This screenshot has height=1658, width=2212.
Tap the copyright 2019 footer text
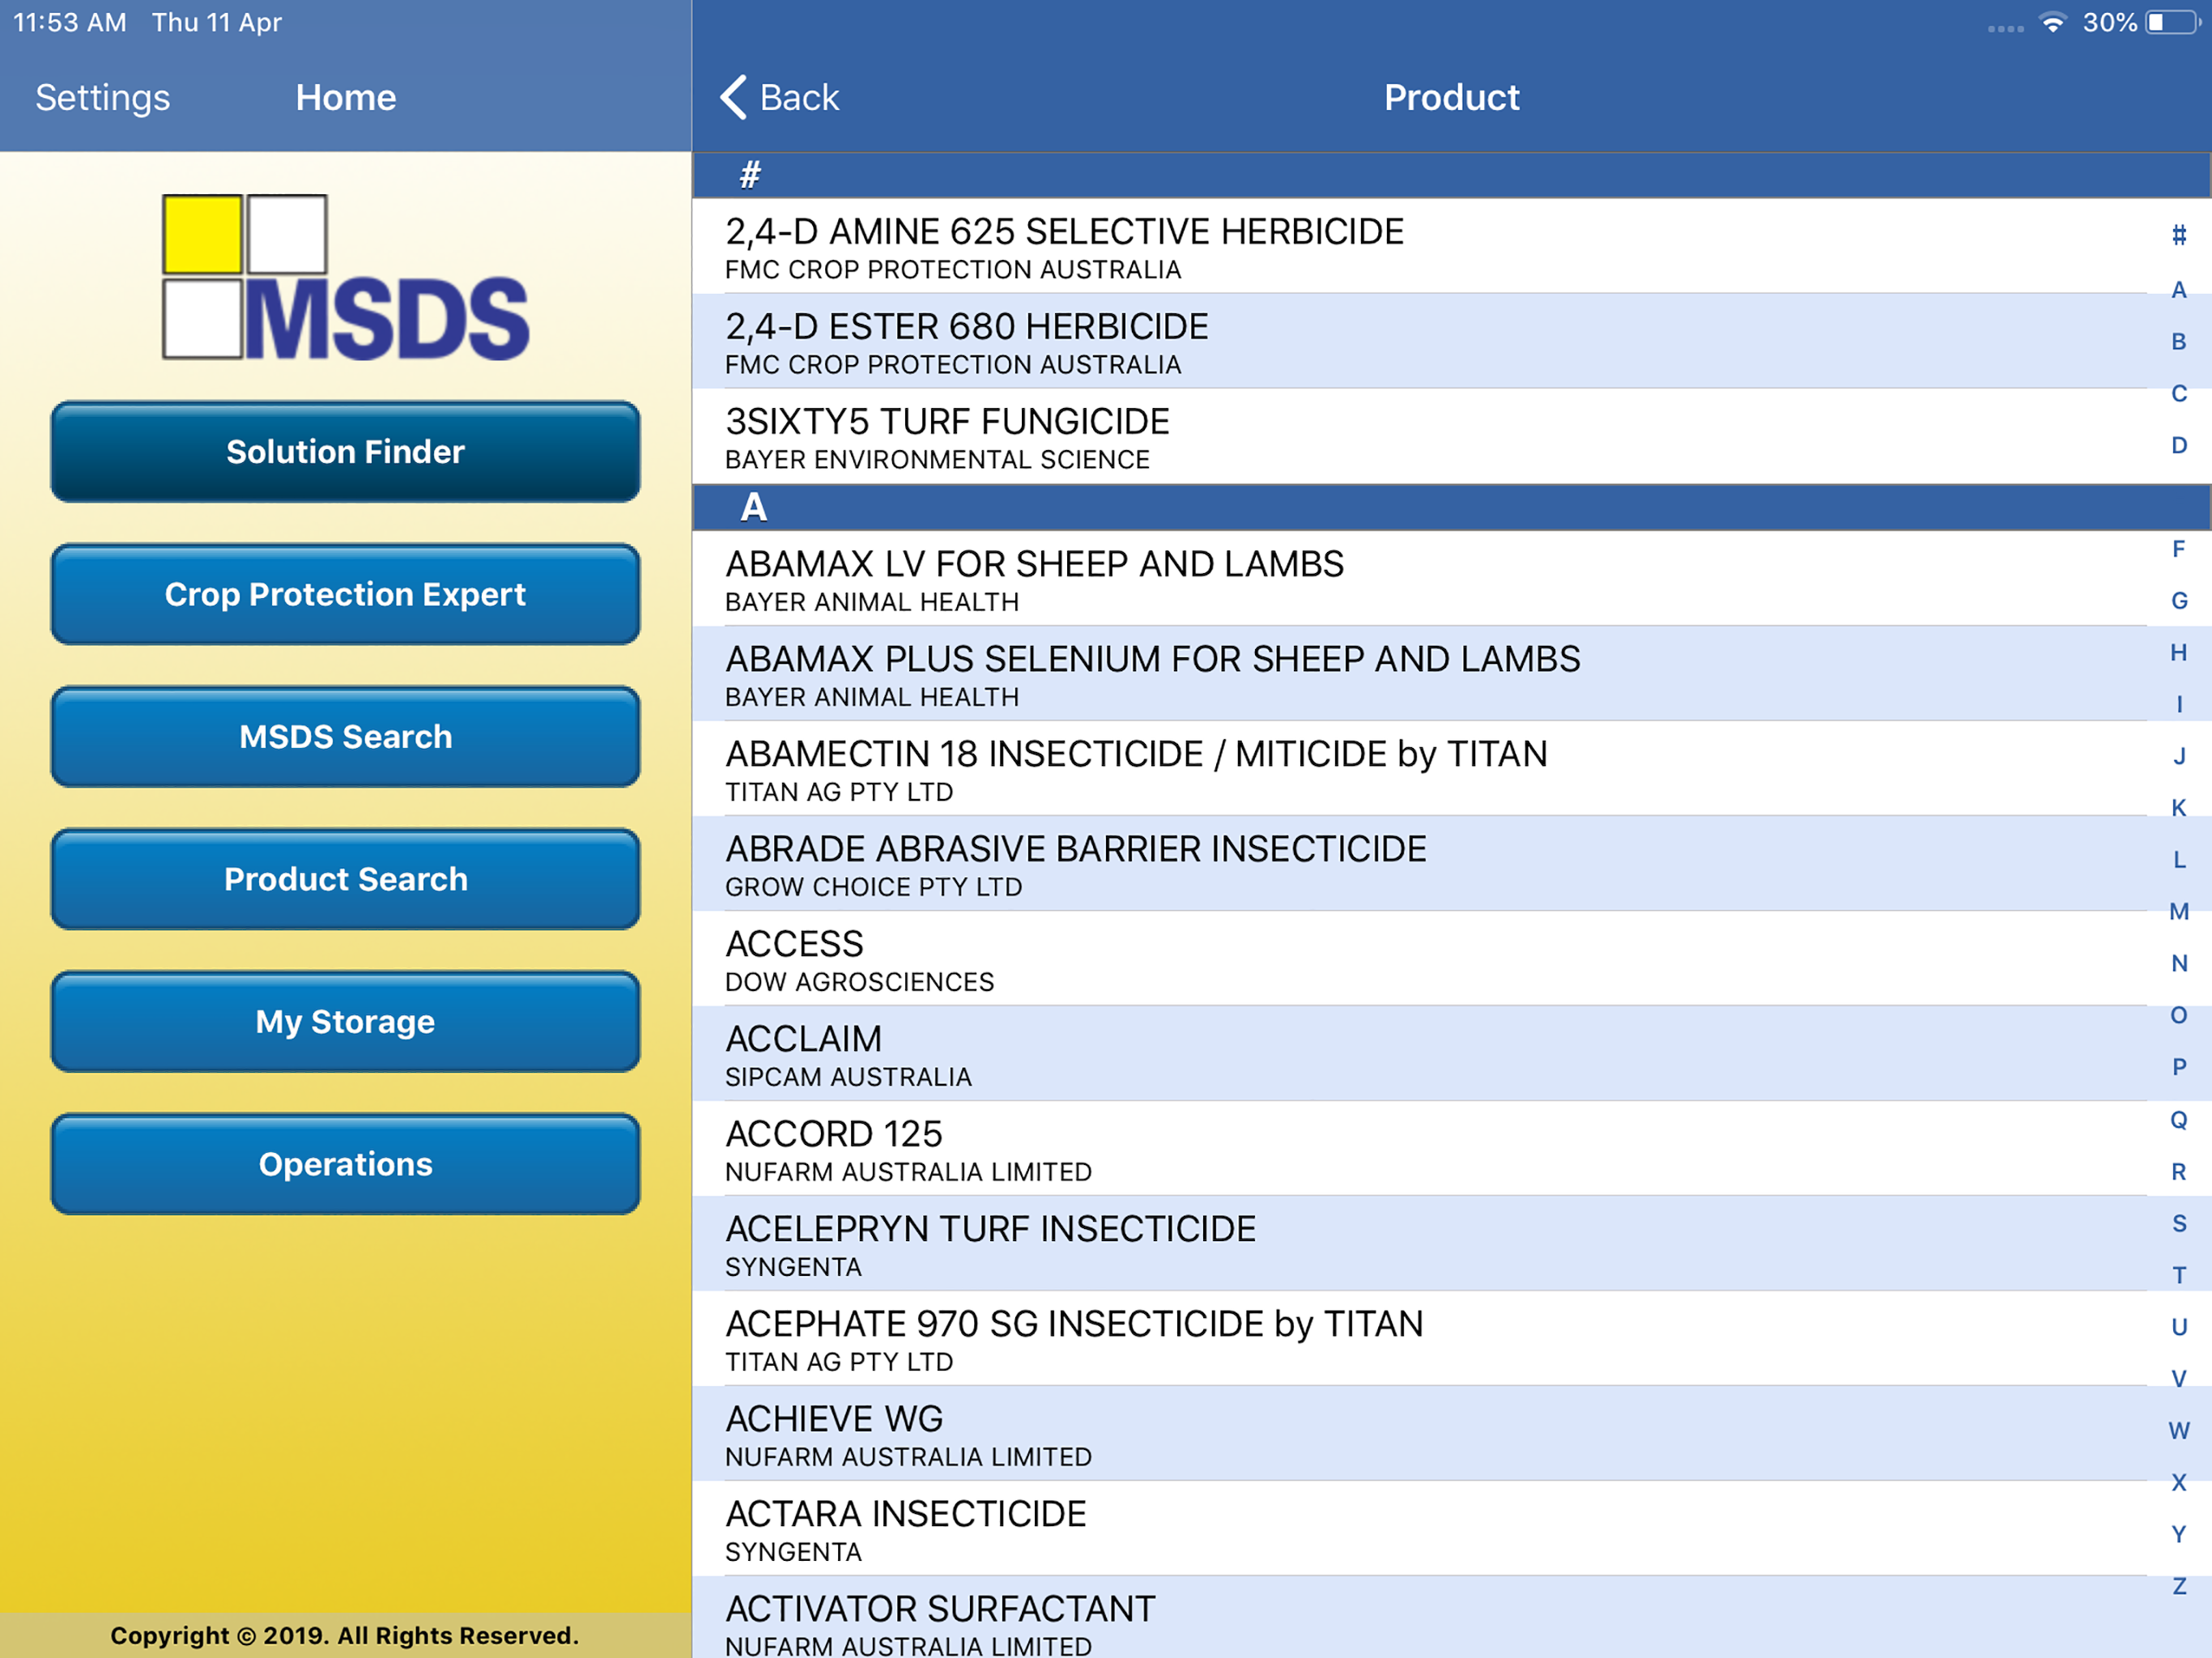(x=345, y=1636)
